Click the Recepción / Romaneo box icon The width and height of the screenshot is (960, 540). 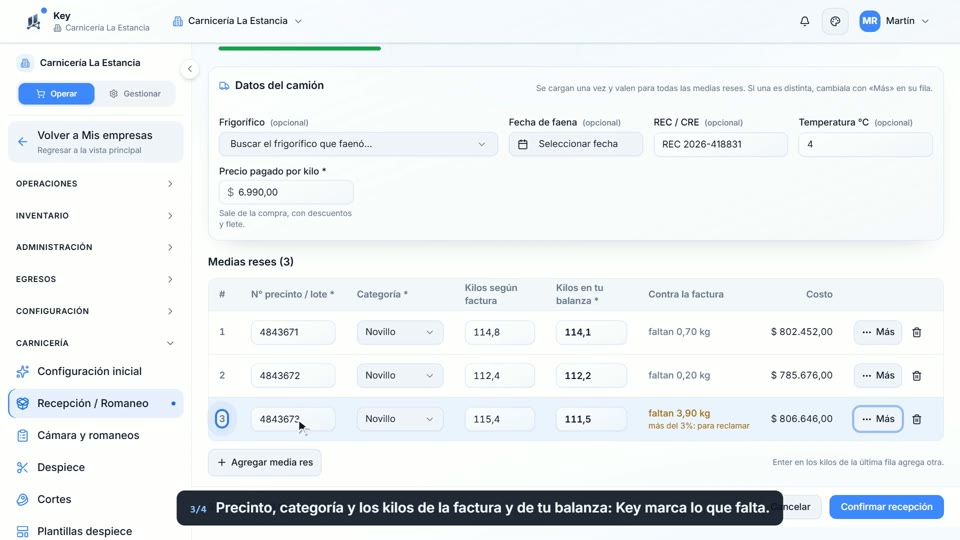click(23, 403)
